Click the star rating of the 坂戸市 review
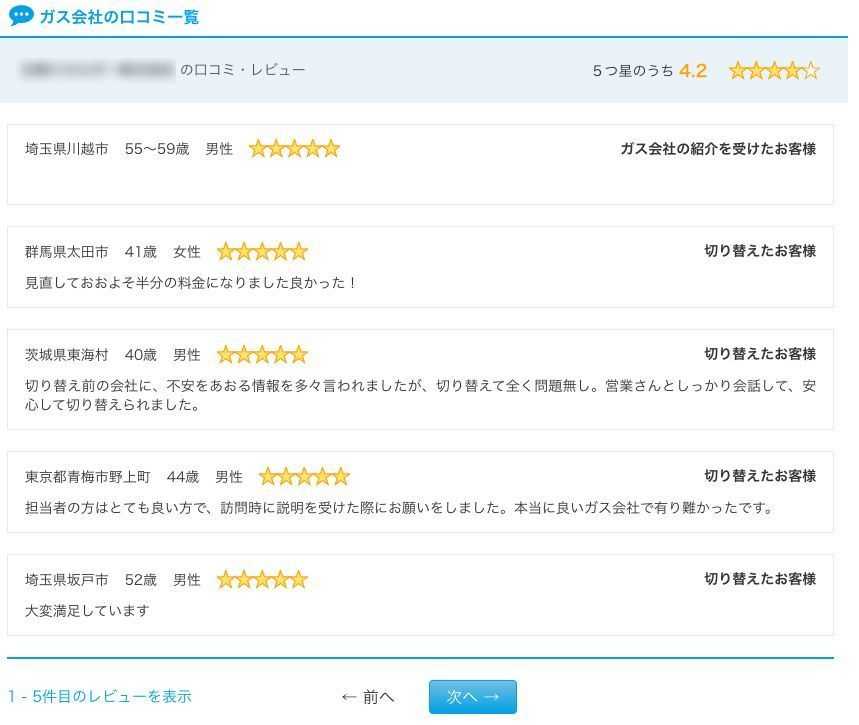 click(x=262, y=580)
